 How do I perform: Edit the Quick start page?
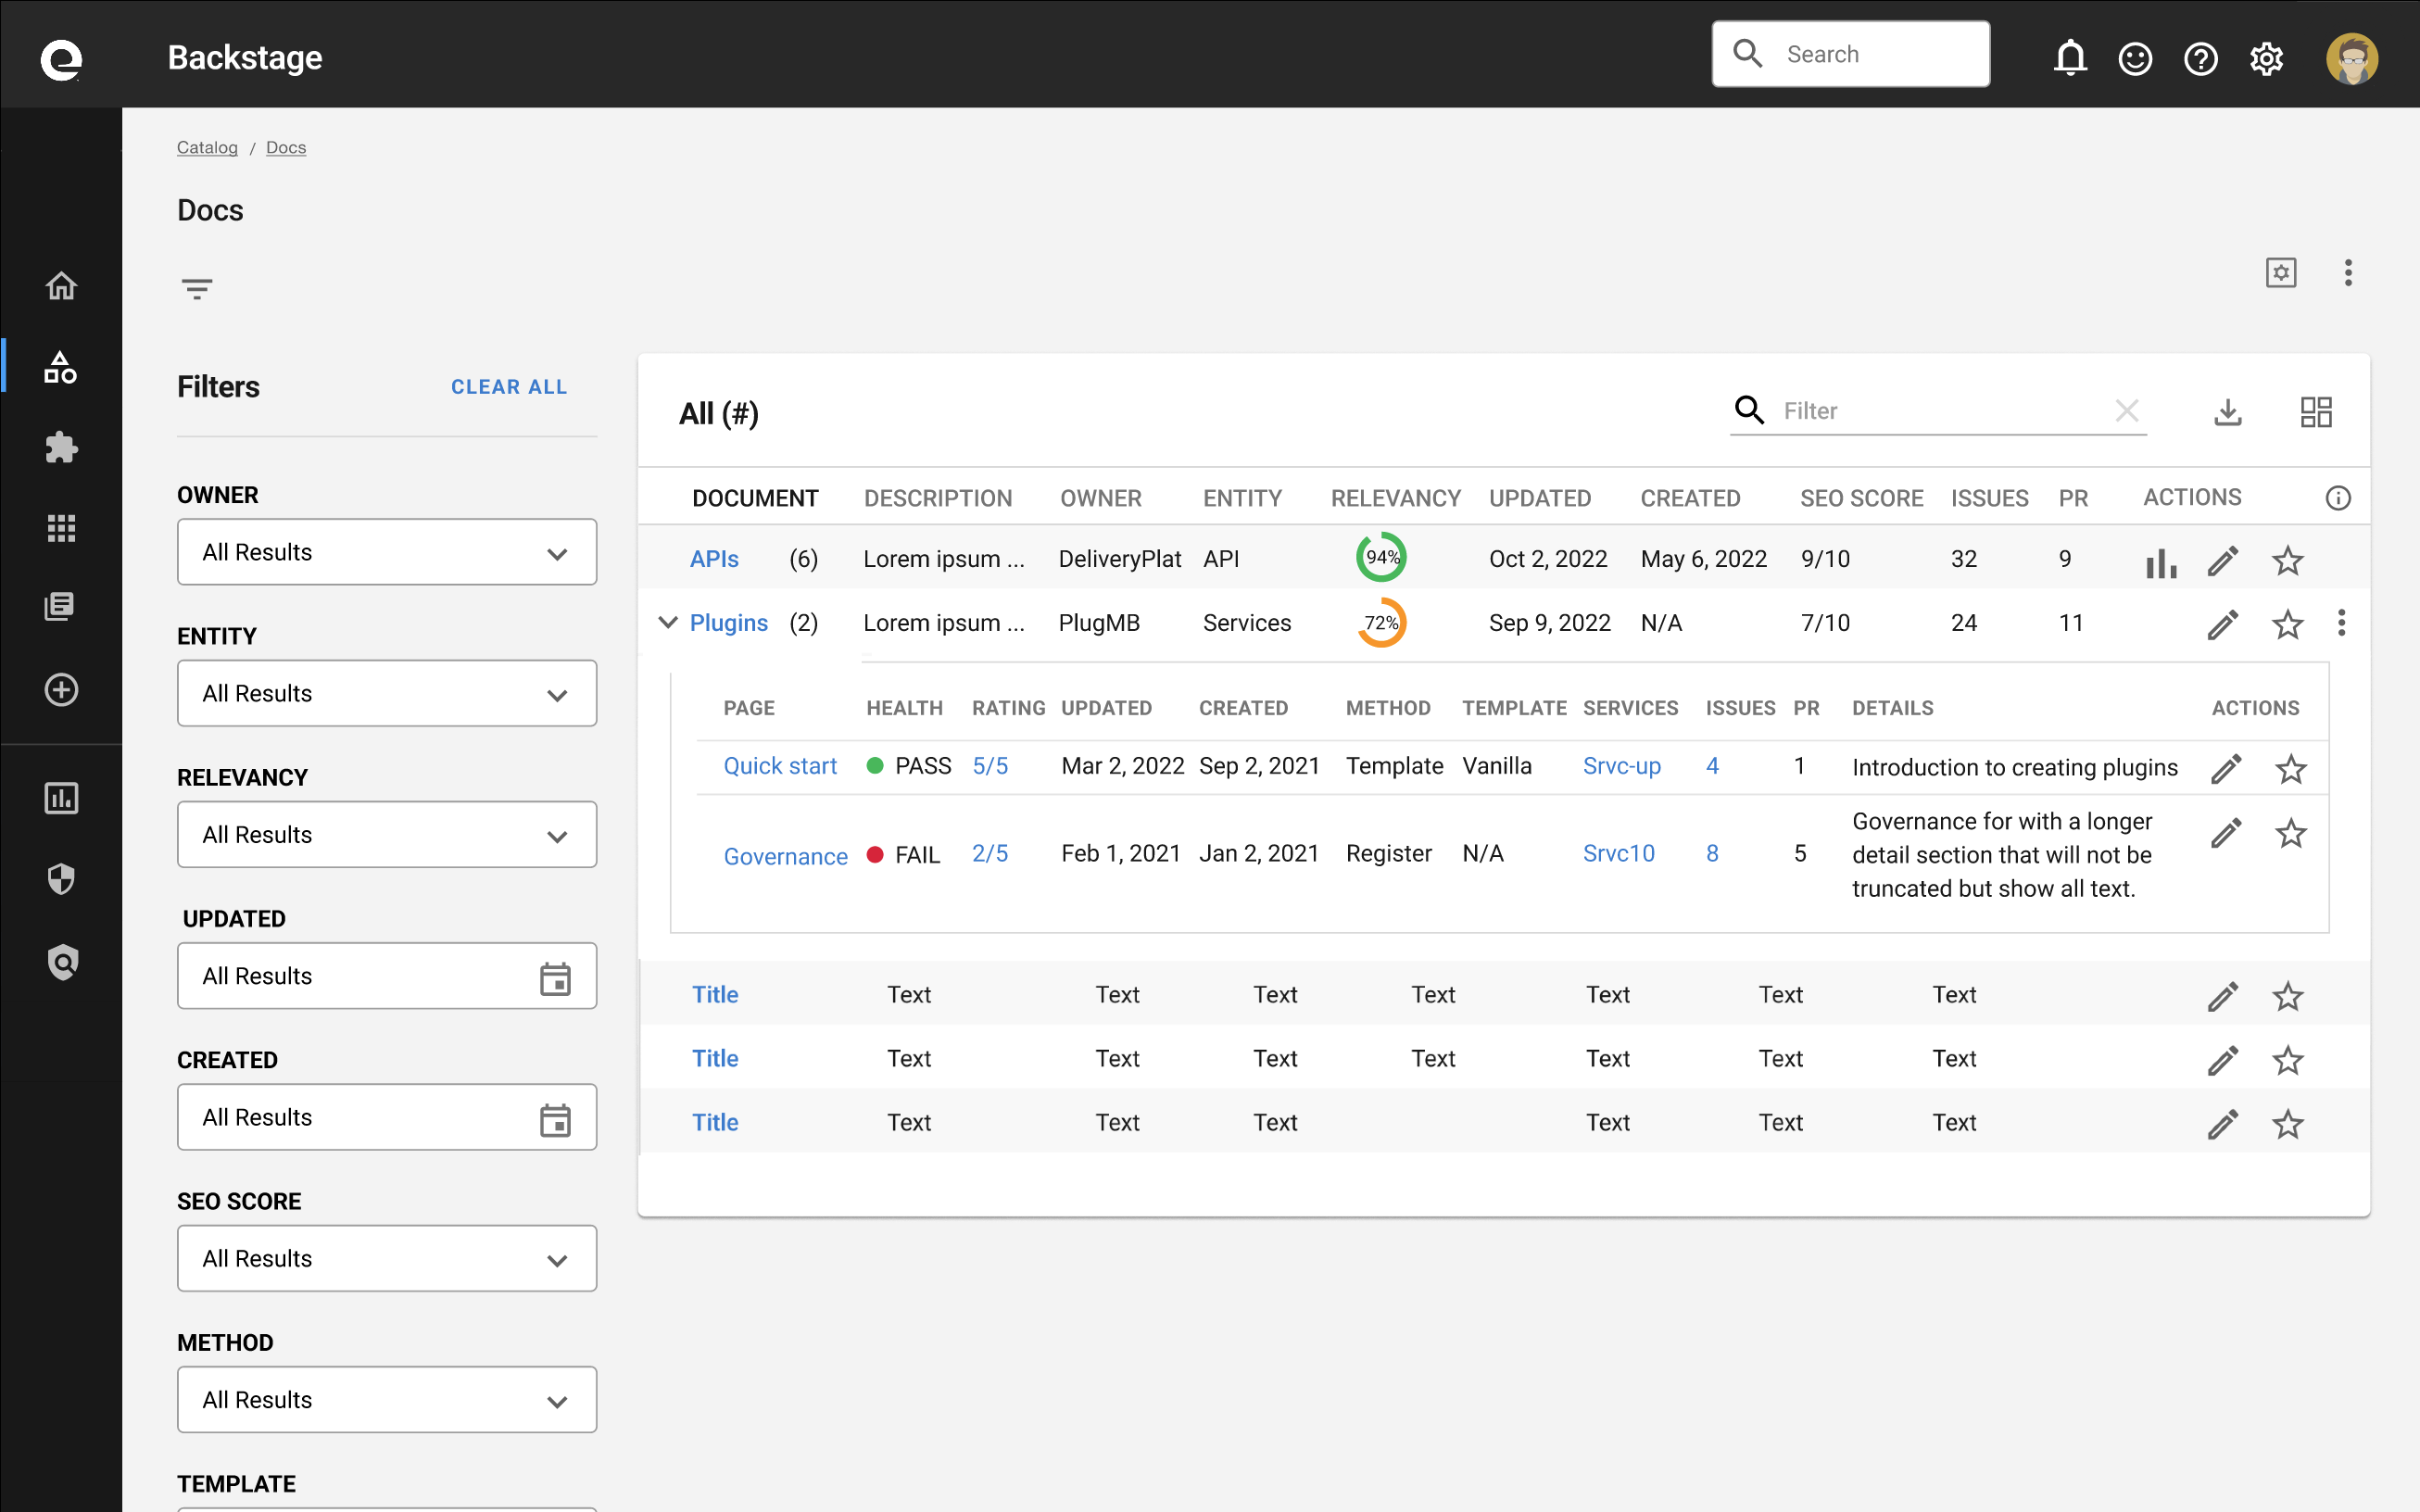point(2226,769)
